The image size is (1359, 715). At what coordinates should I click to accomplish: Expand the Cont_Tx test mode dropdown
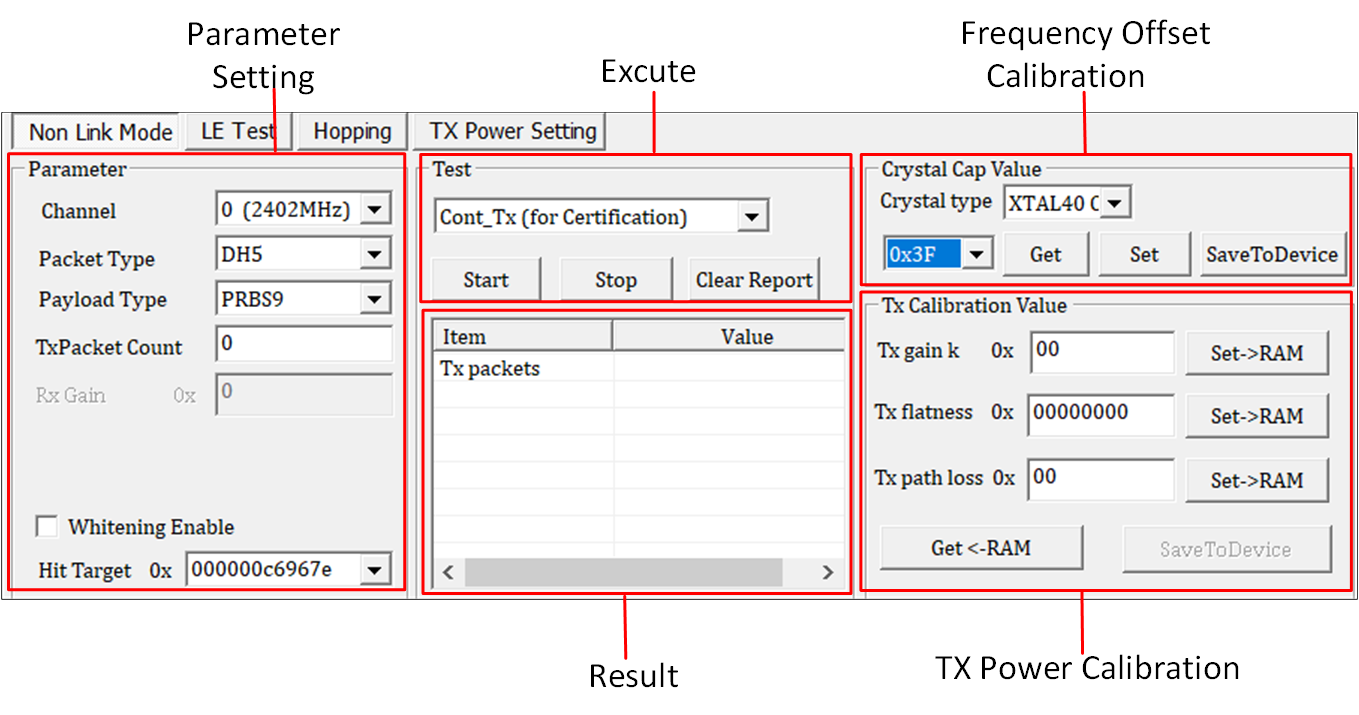753,217
